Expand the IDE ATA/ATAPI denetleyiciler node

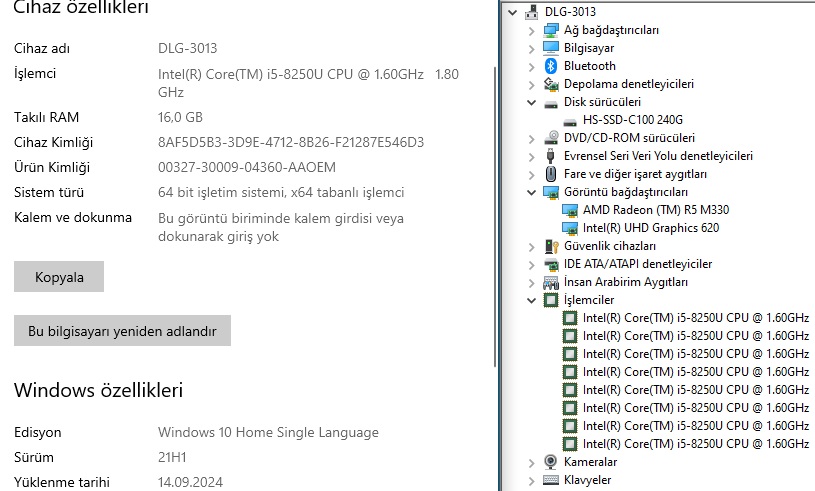tap(531, 265)
